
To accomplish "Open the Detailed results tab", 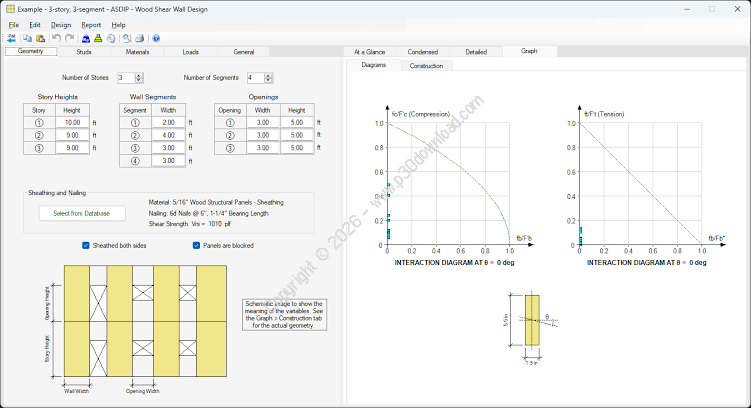I will (x=476, y=52).
